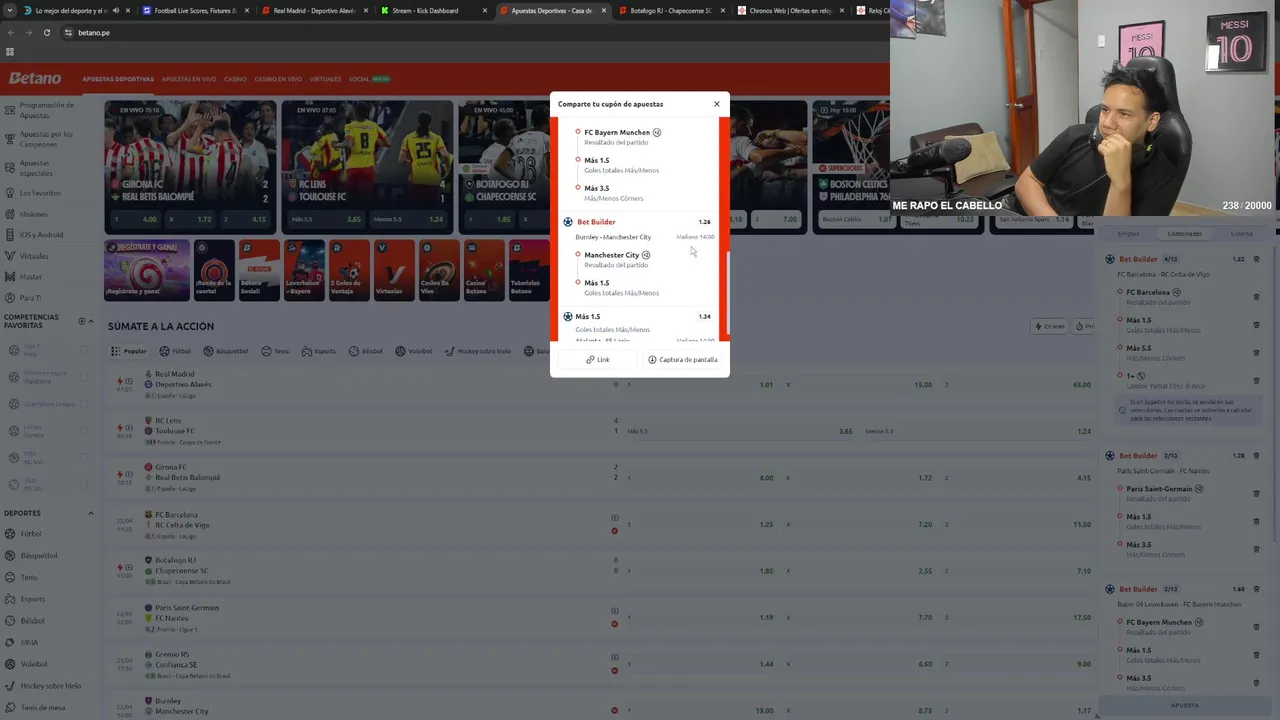Viewport: 1280px width, 720px height.
Task: Click Burnley - Manchester City text in dialog
Action: 613,237
